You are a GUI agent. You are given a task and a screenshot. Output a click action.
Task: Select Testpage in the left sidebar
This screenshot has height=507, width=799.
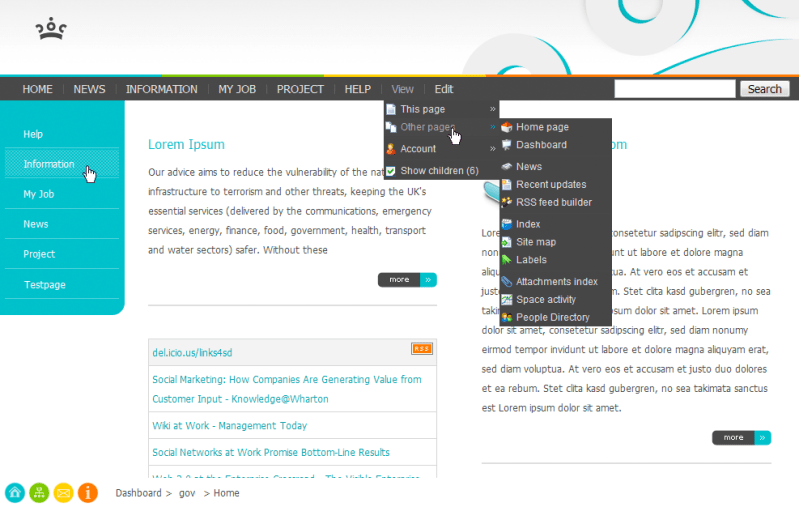tap(45, 285)
